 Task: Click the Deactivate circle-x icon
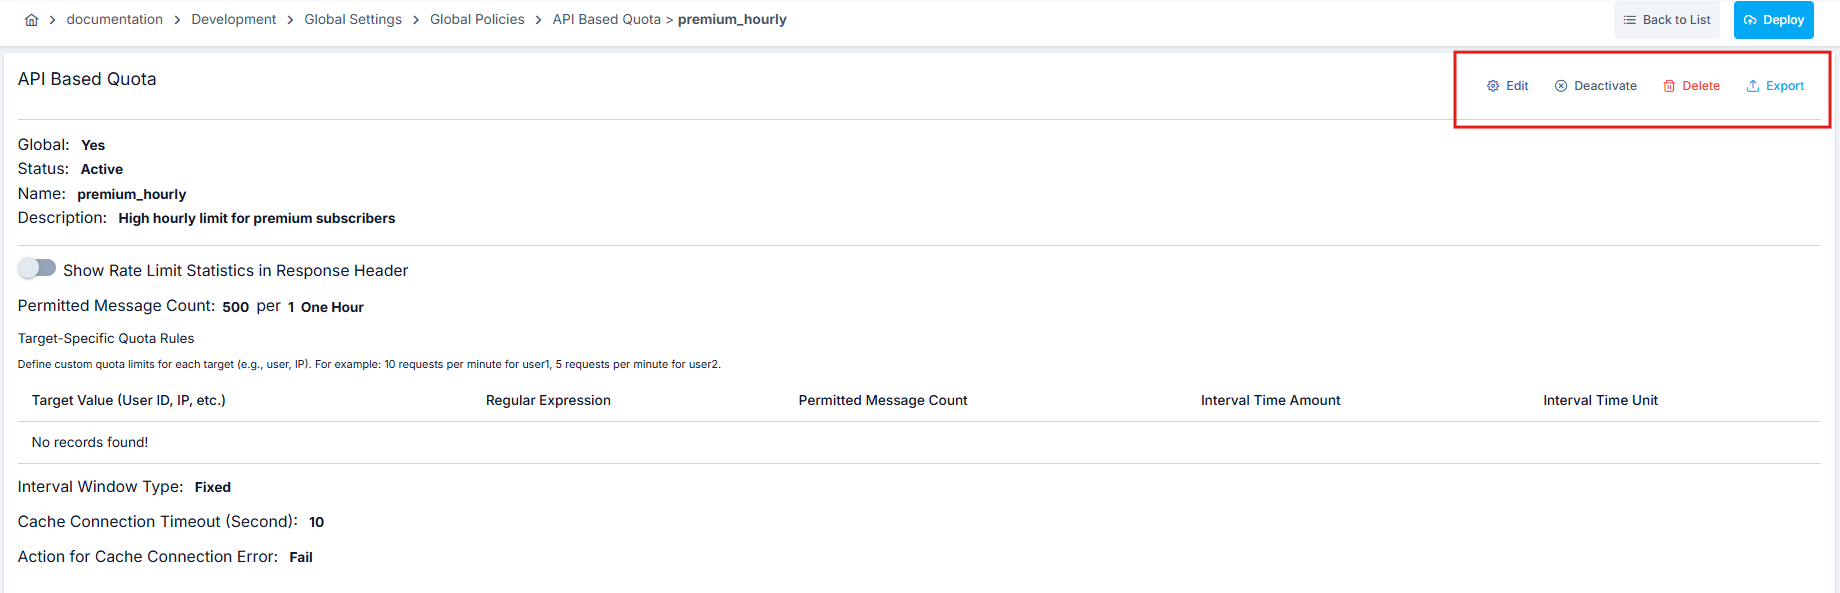coord(1561,86)
